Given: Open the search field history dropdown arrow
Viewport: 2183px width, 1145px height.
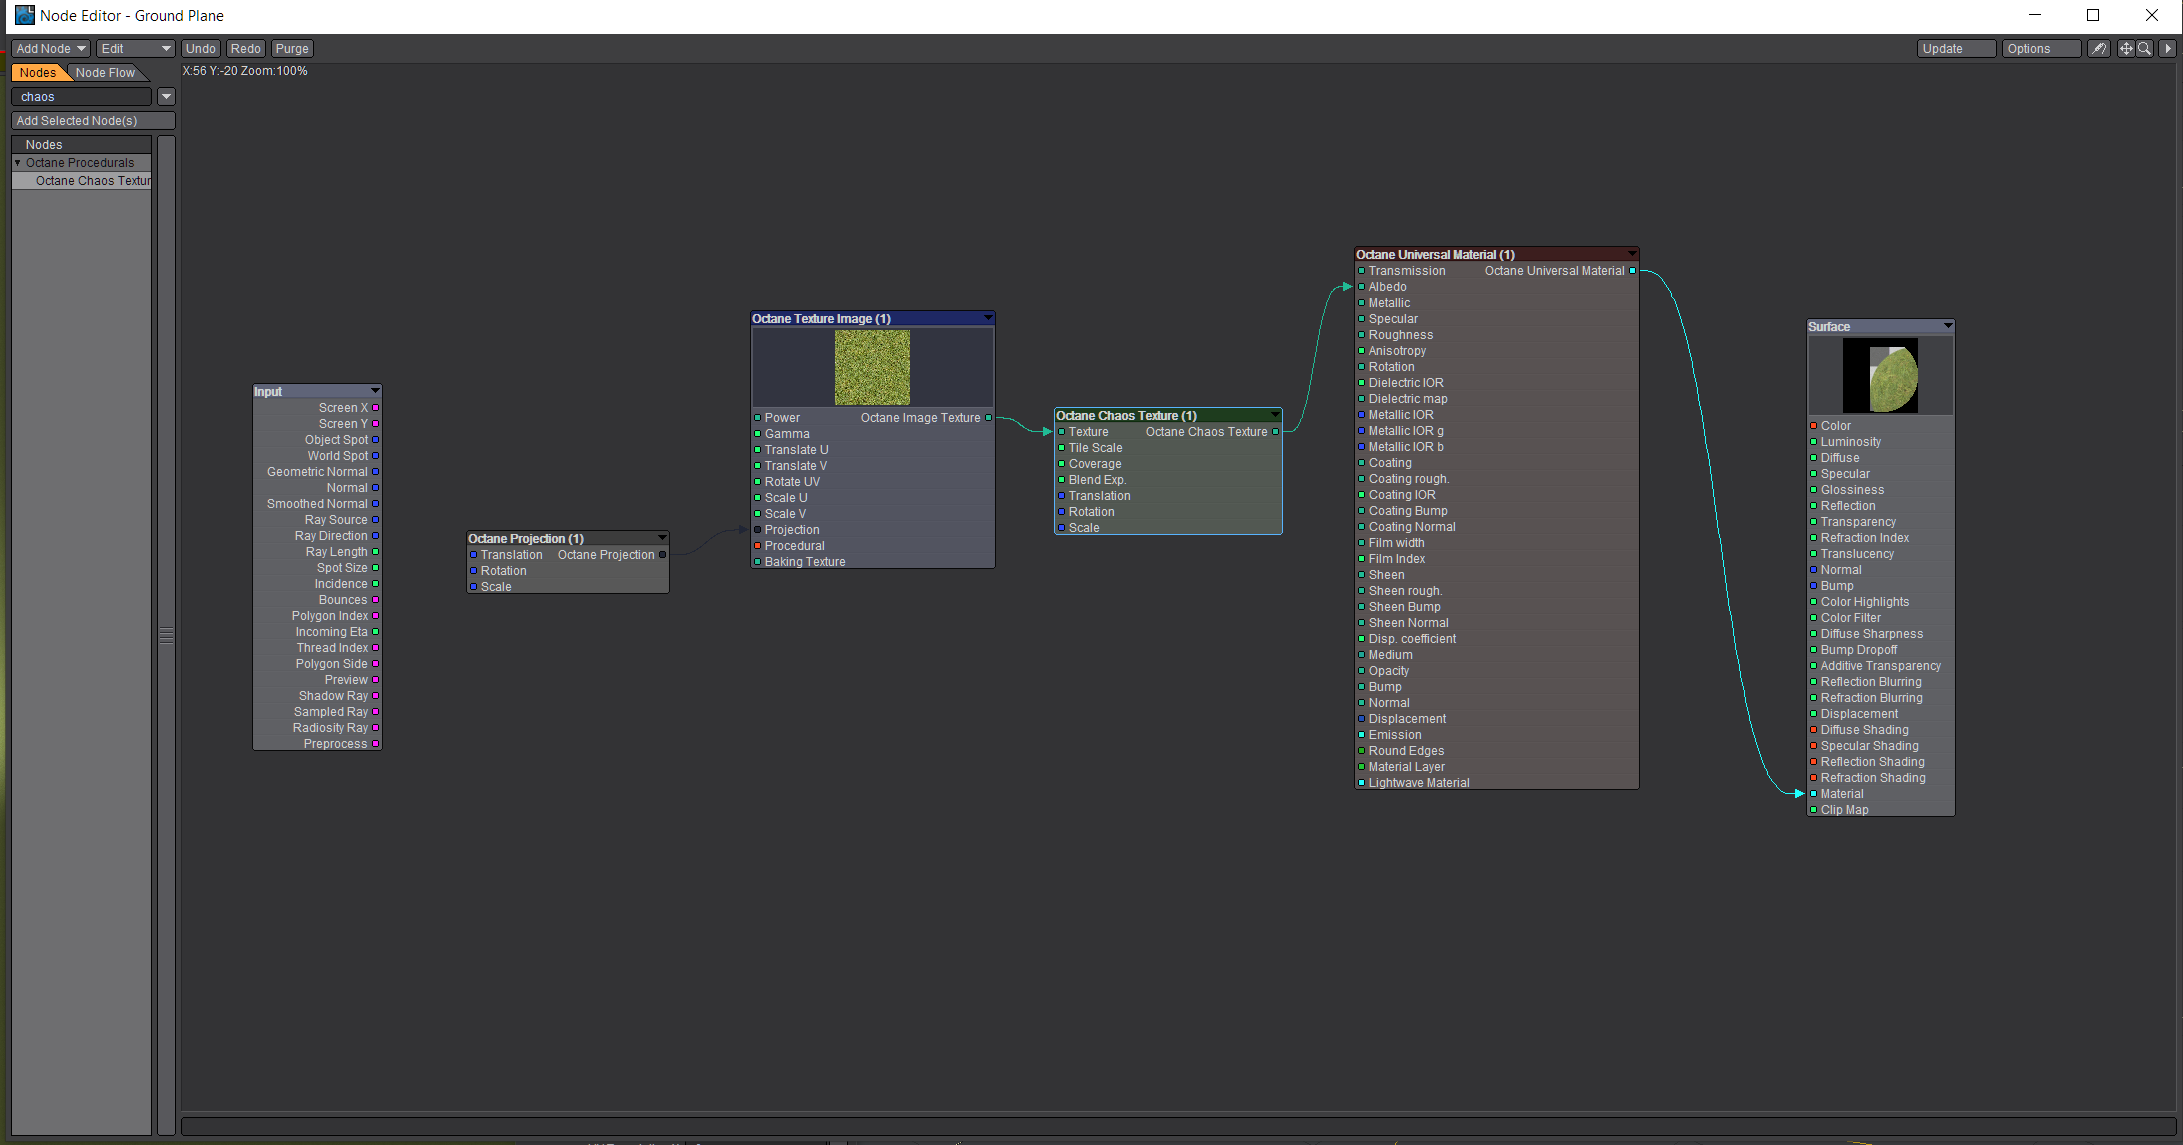Looking at the screenshot, I should pos(166,97).
